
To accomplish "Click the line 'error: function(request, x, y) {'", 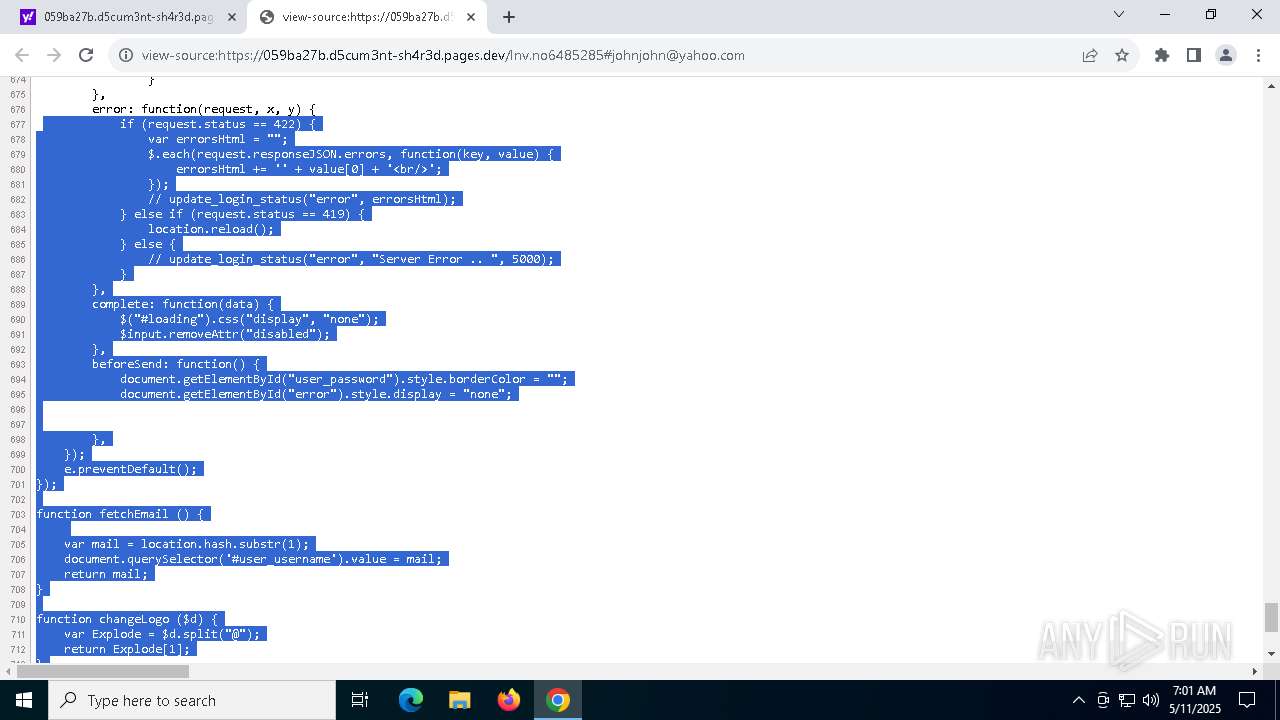I will click(204, 109).
